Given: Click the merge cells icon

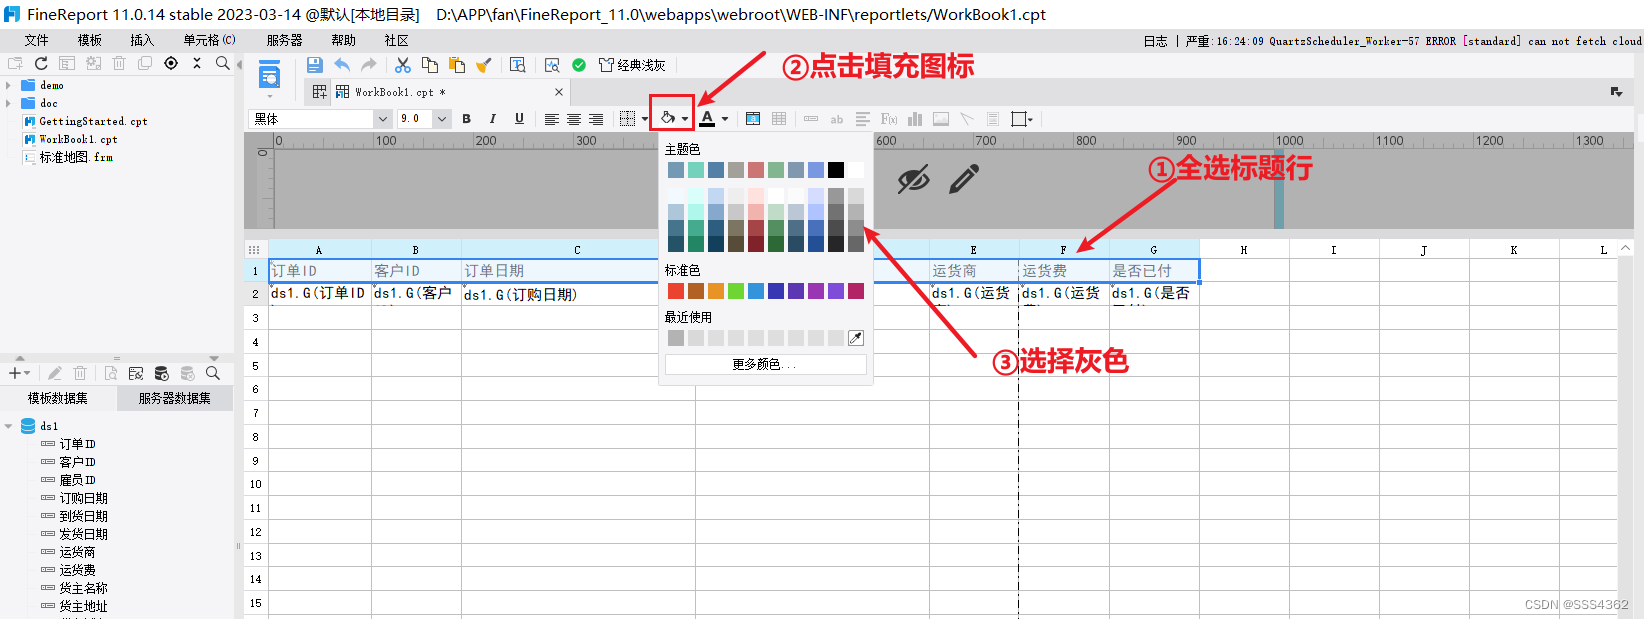Looking at the screenshot, I should (x=753, y=119).
